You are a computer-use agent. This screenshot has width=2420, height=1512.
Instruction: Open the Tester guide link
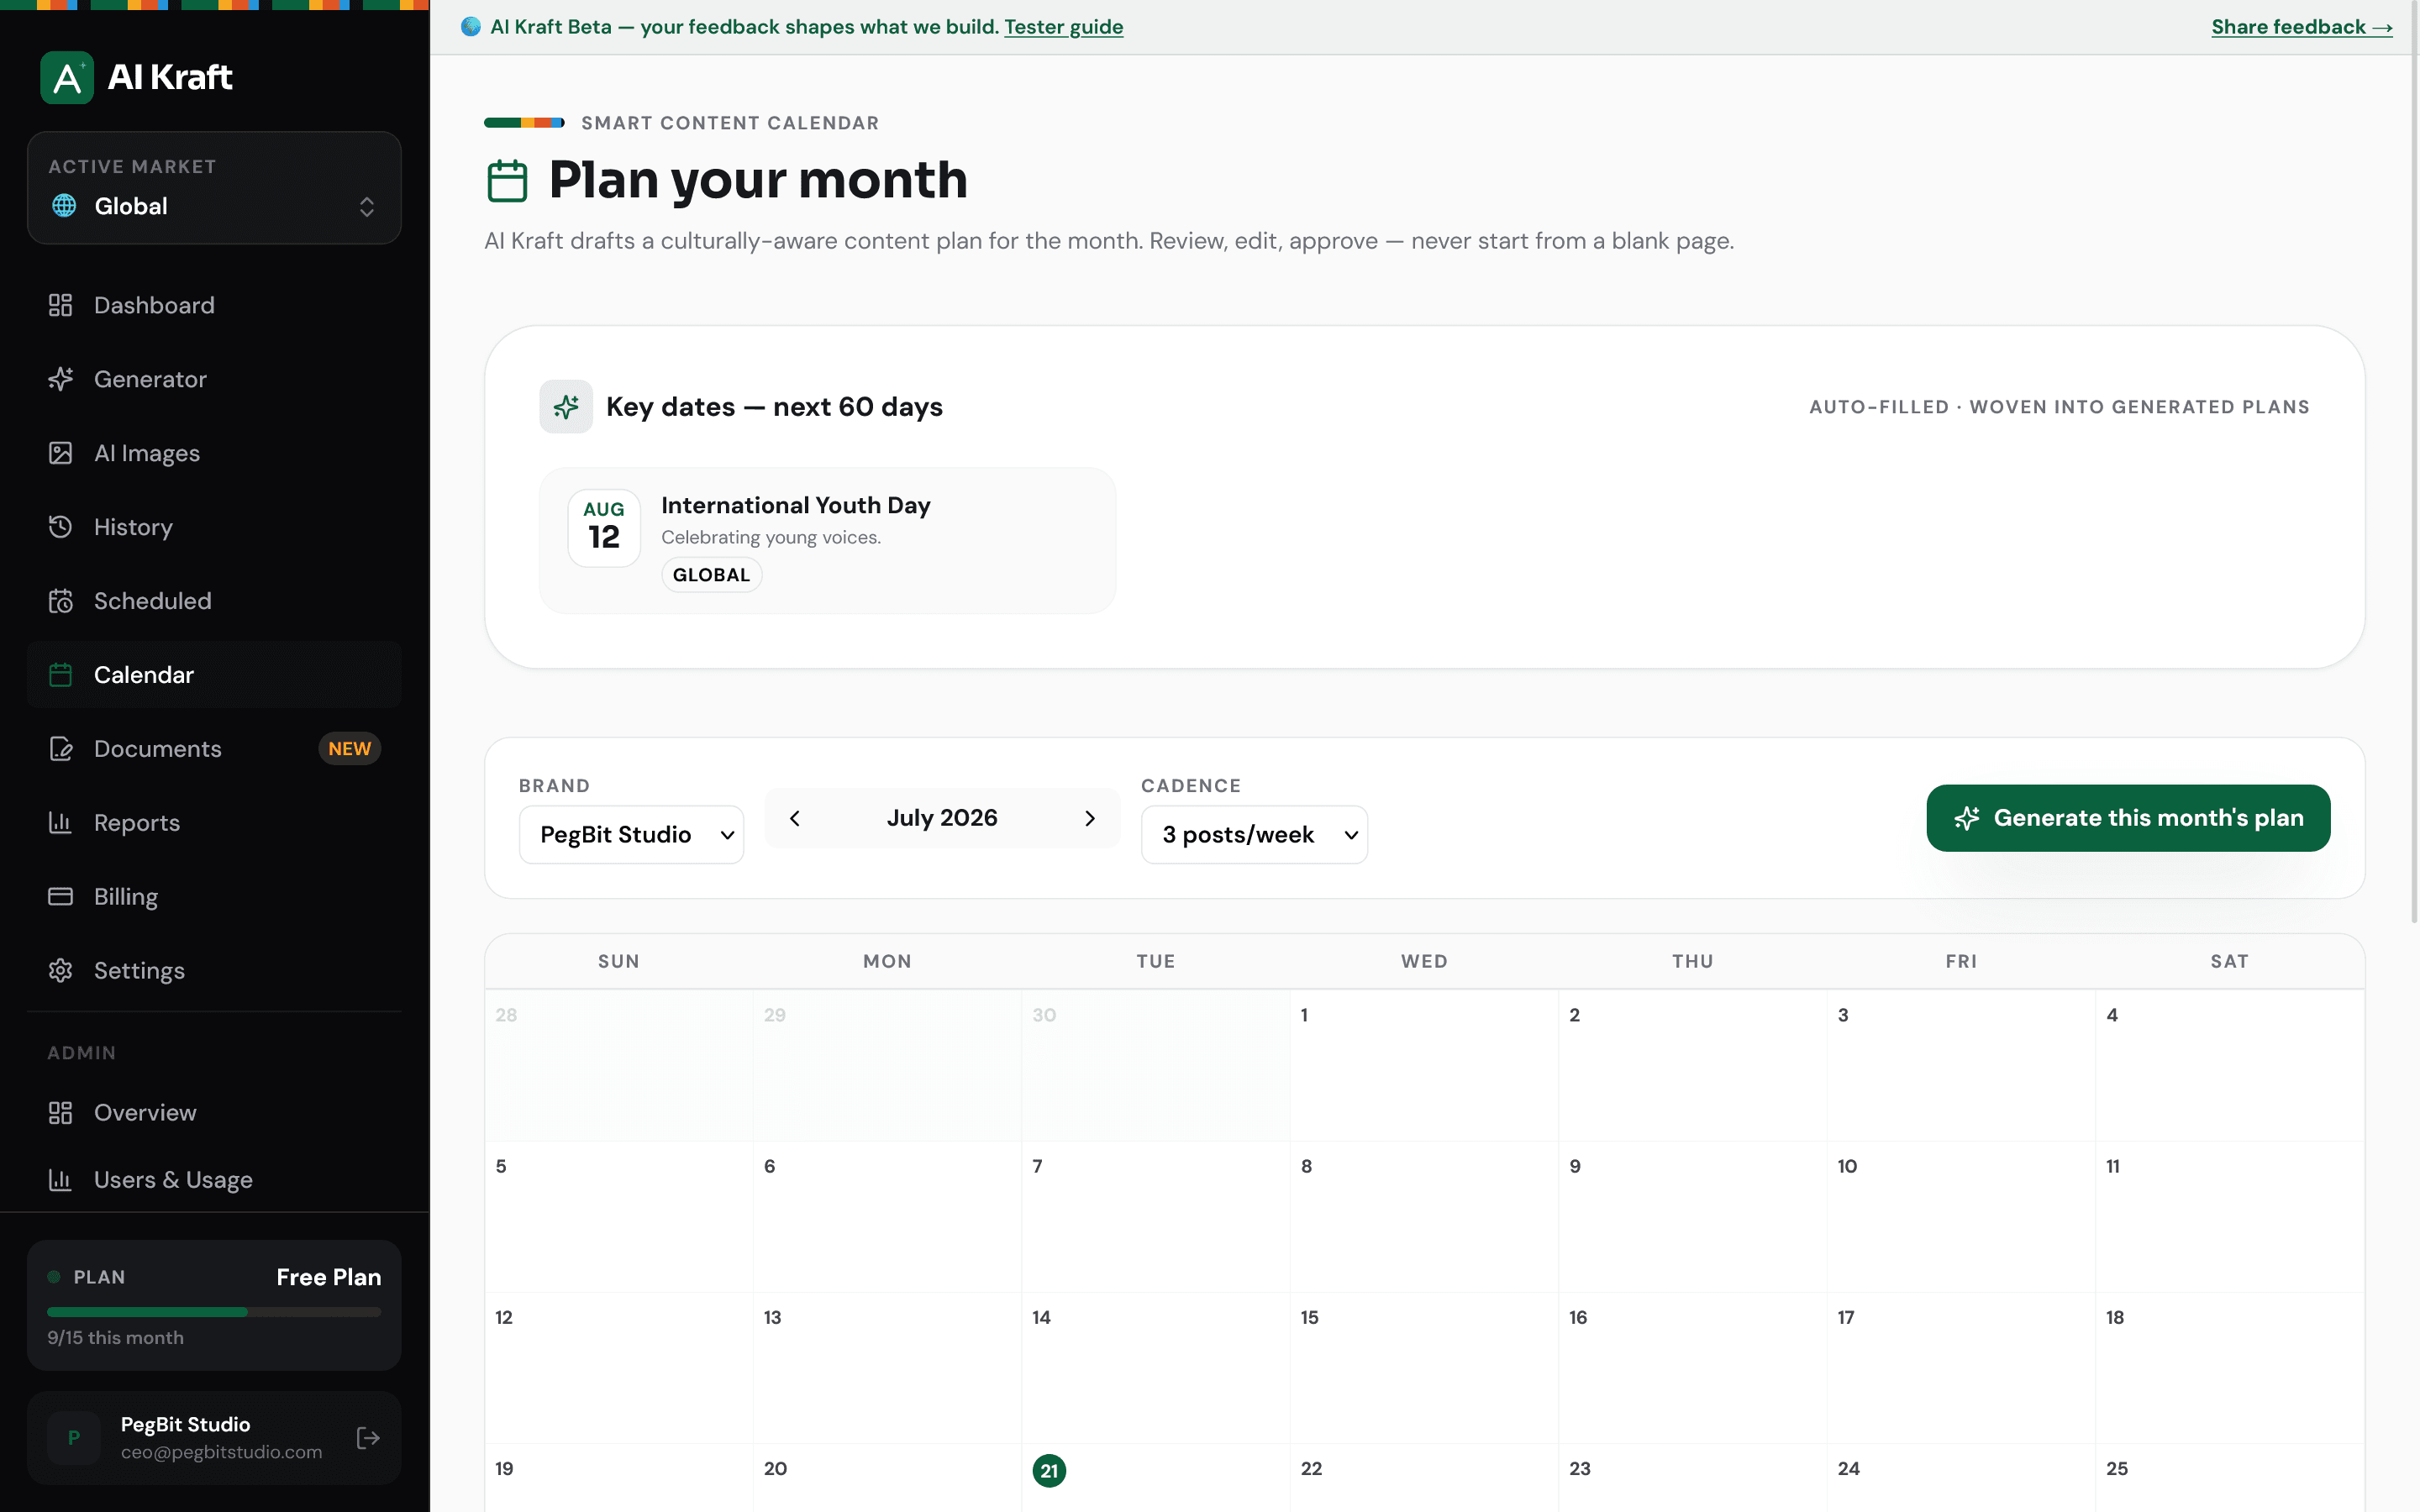(x=1063, y=27)
